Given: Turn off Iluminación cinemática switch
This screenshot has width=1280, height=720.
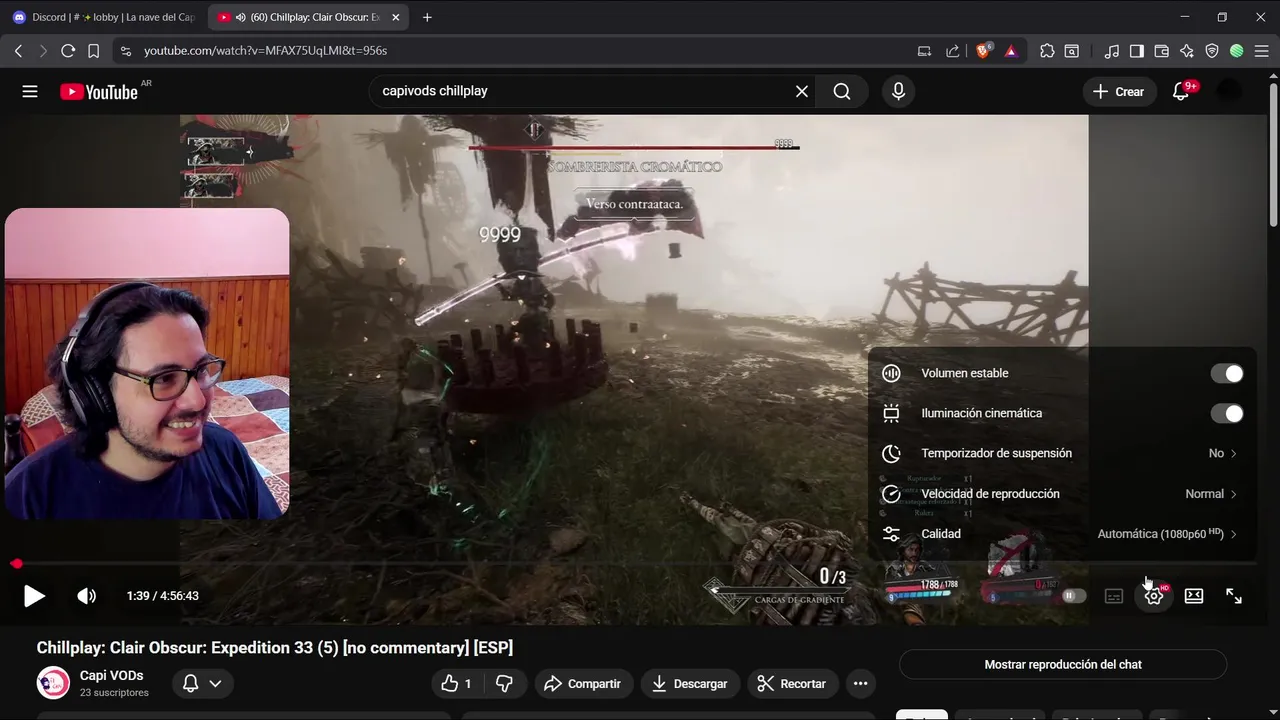Looking at the screenshot, I should pyautogui.click(x=1227, y=413).
